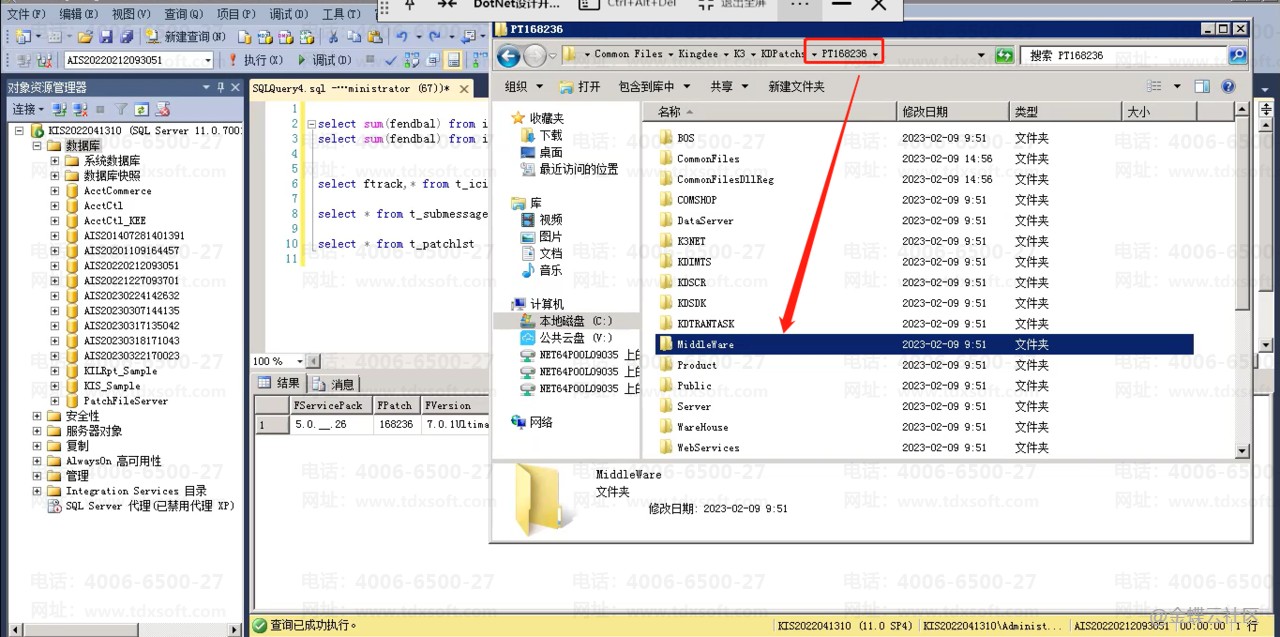Image resolution: width=1280 pixels, height=637 pixels.
Task: Click the cut (scissors) icon in toolbar
Action: 333,37
